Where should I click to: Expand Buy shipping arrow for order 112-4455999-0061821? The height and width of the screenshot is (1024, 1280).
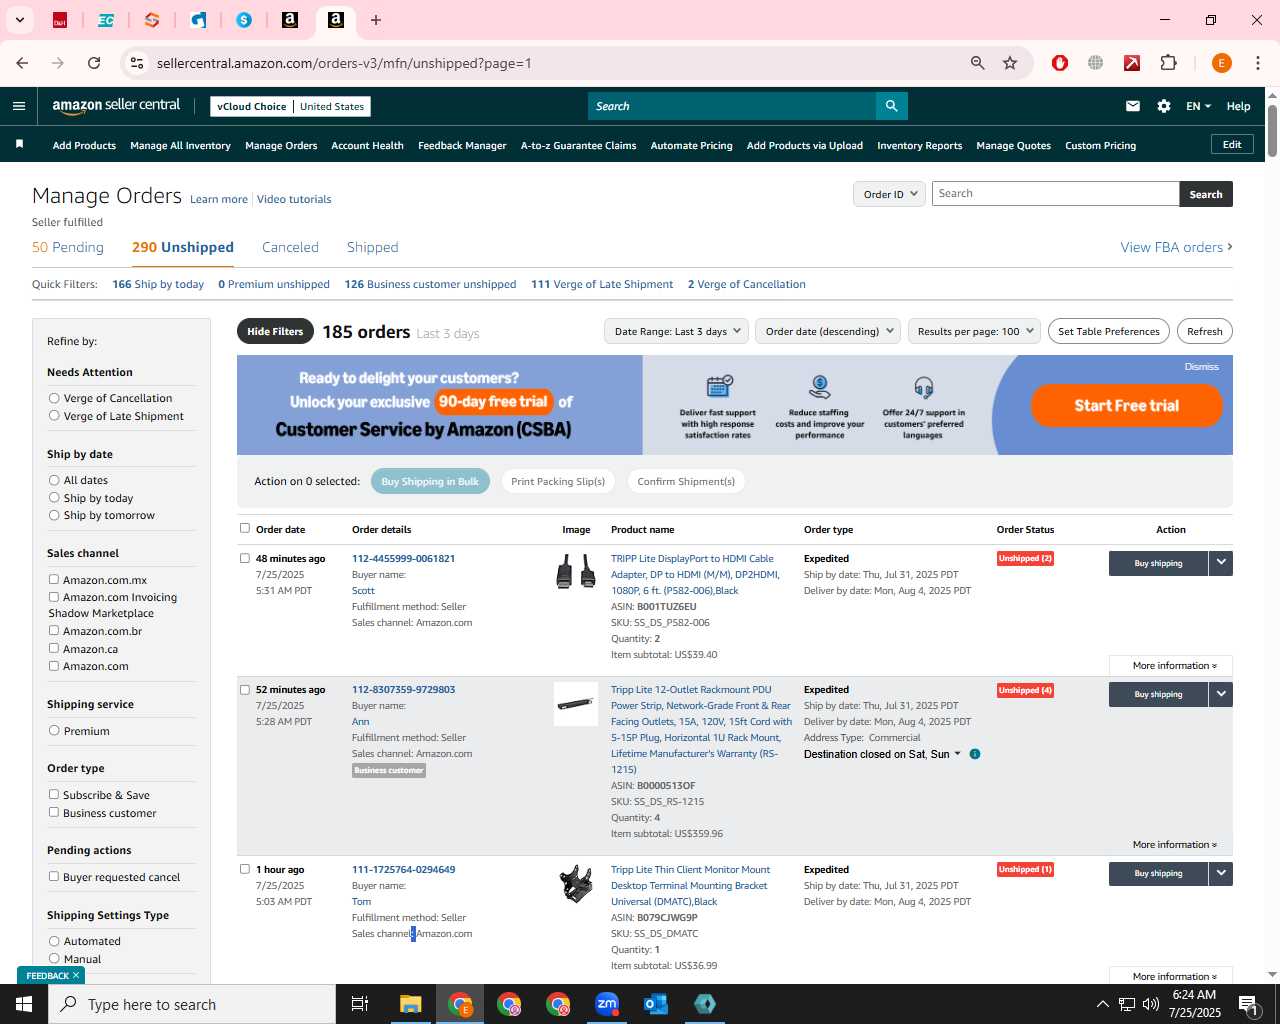pyautogui.click(x=1221, y=563)
